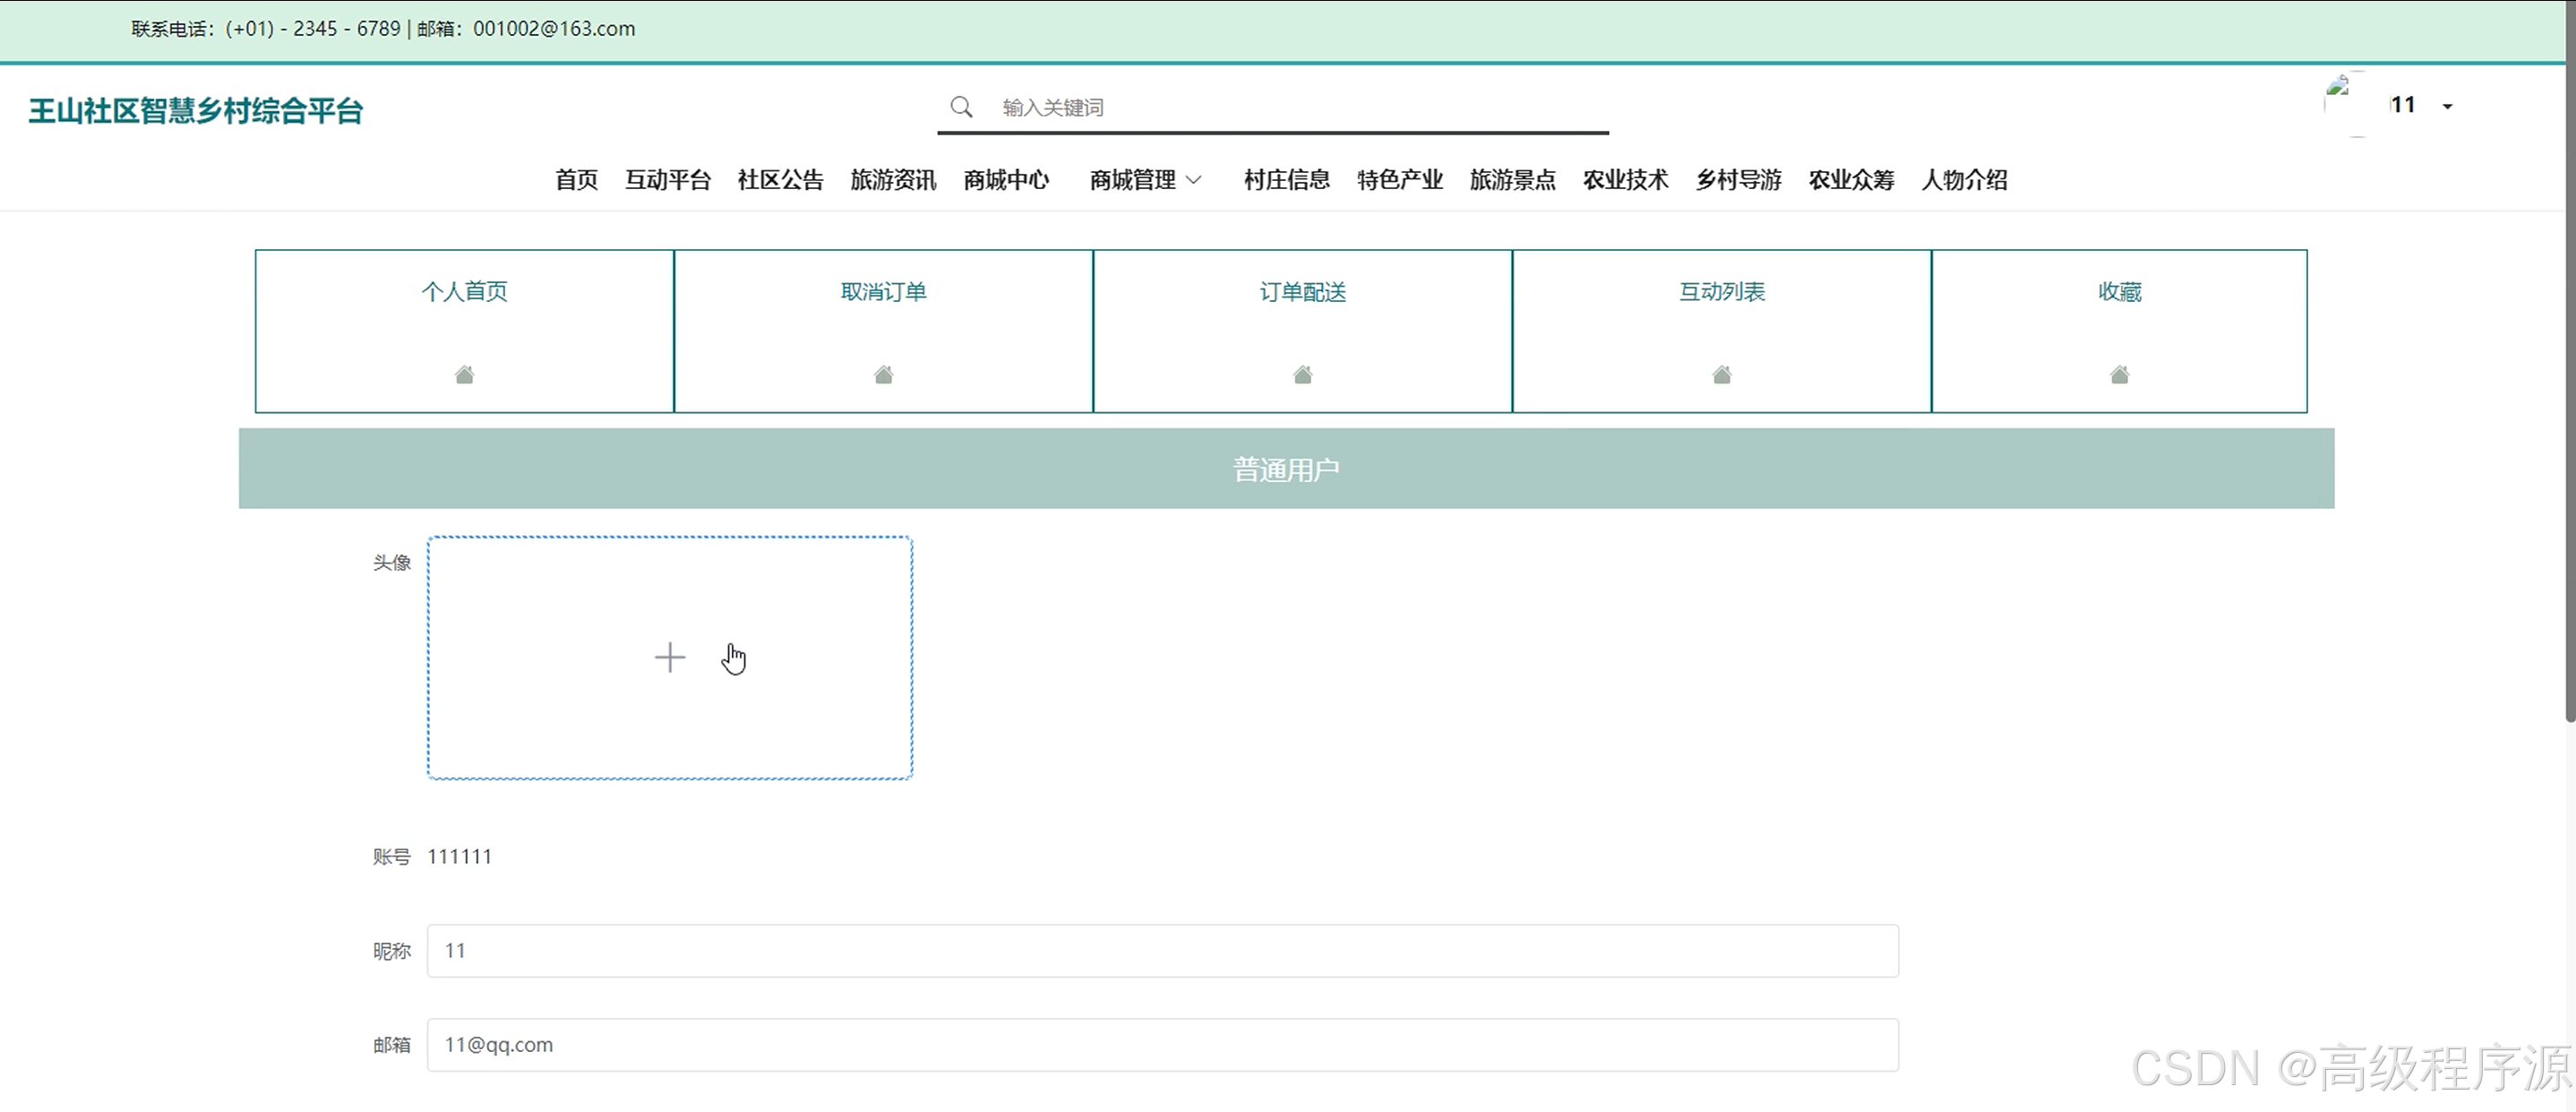The image size is (2576, 1112).
Task: Click home icon under 取消订单
Action: click(883, 375)
